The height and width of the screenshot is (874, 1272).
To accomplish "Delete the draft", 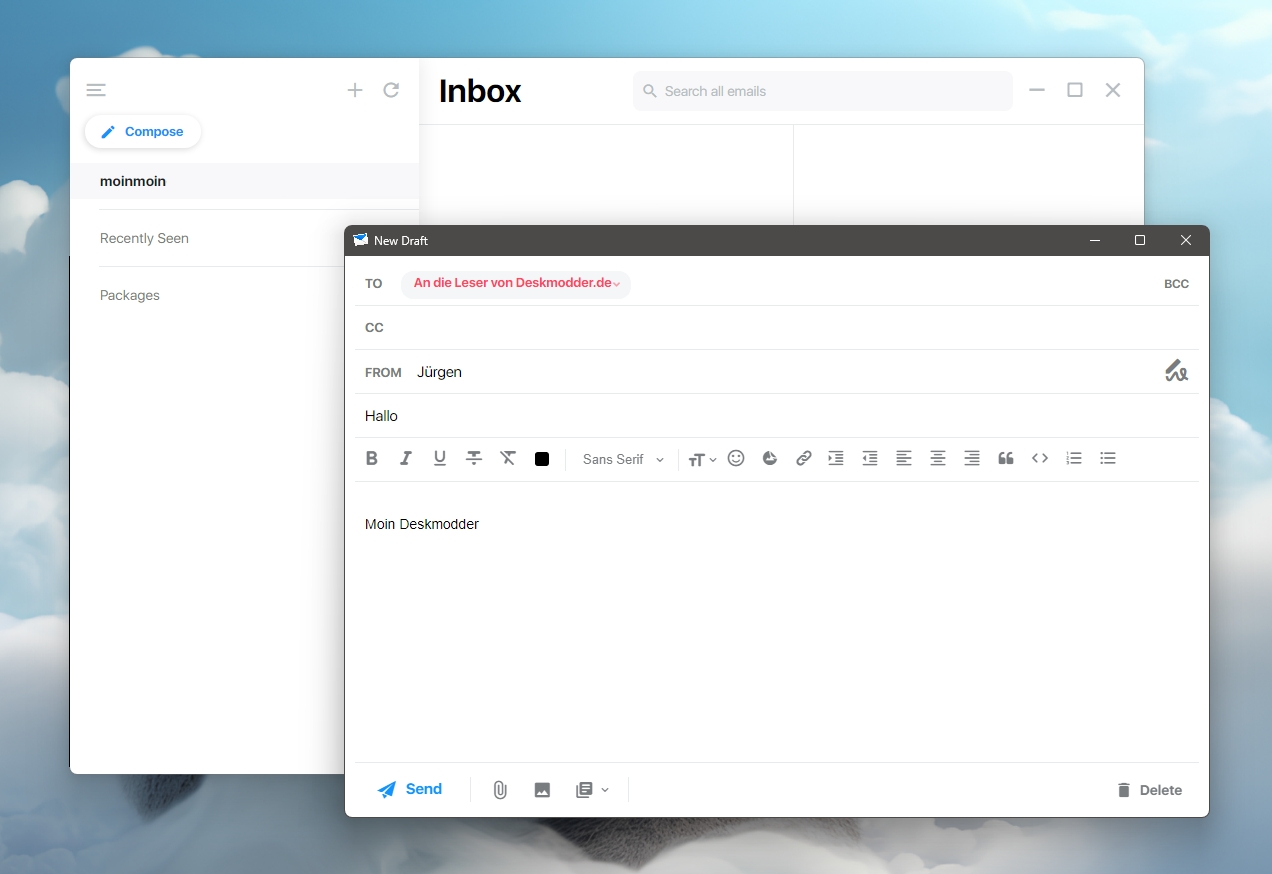I will (1149, 790).
